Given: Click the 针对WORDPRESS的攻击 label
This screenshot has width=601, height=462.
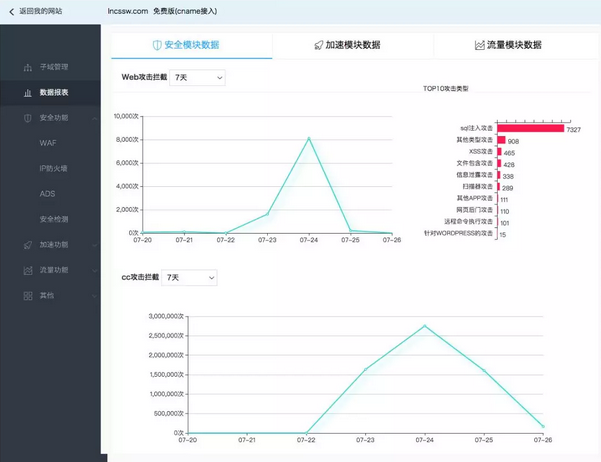Looking at the screenshot, I should [x=458, y=233].
